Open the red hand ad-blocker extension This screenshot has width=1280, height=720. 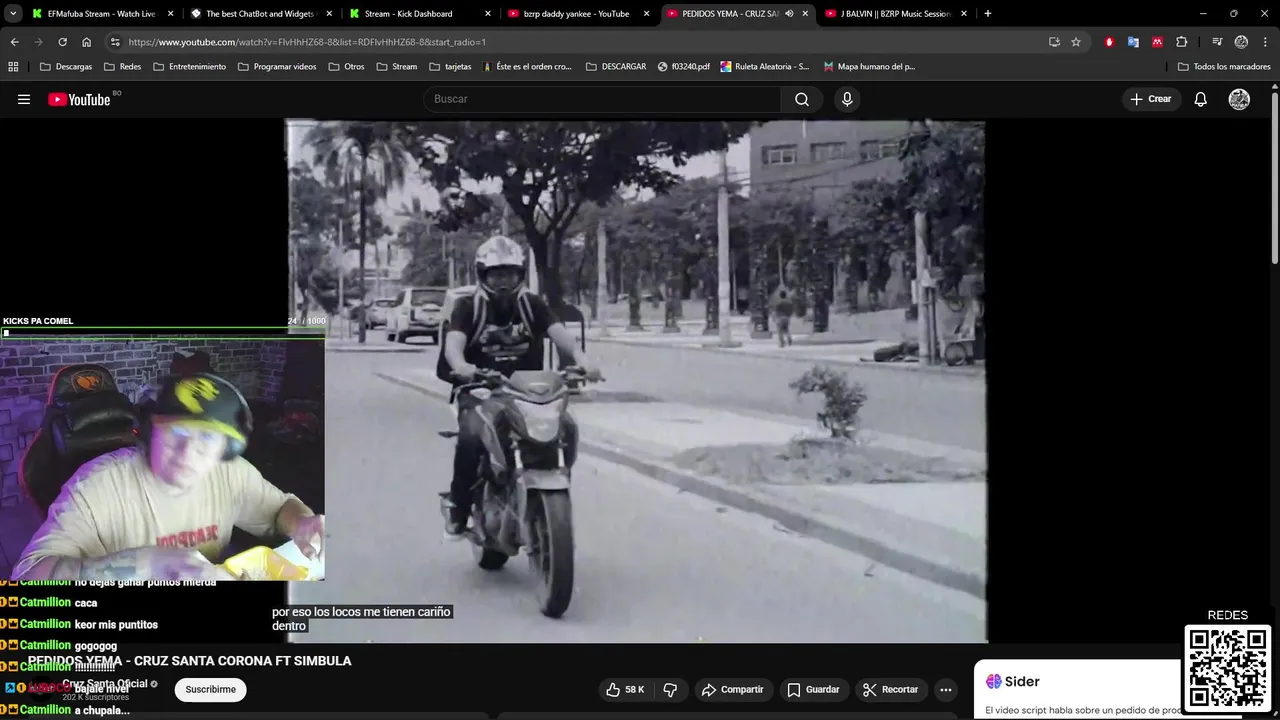point(1109,42)
